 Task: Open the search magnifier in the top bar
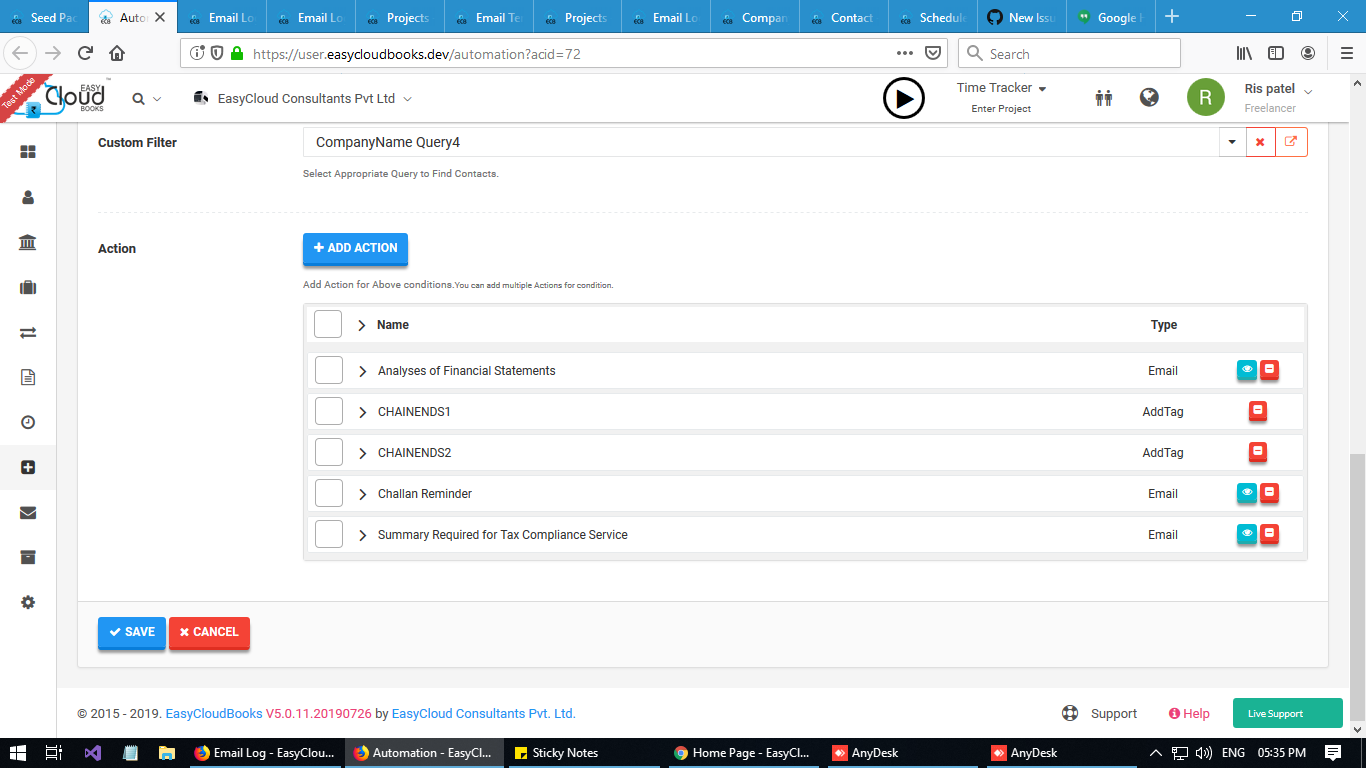pyautogui.click(x=141, y=98)
